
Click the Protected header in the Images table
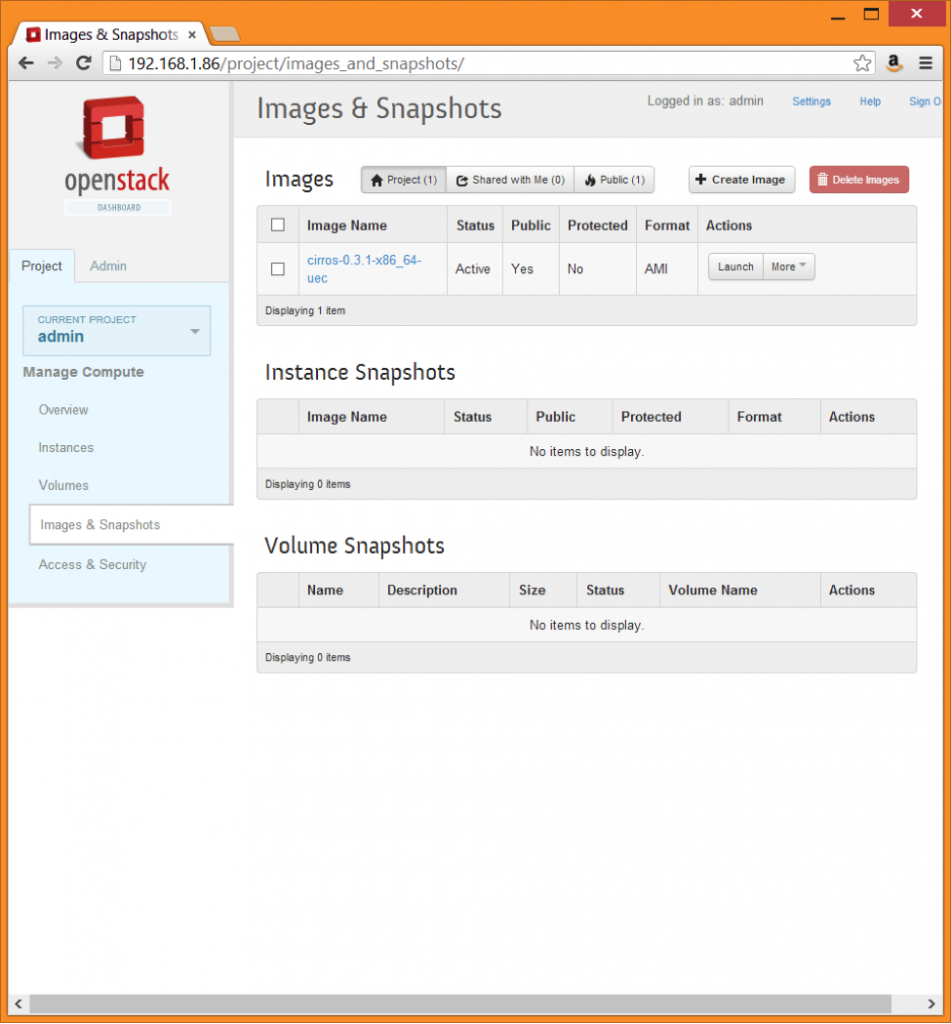pos(597,225)
